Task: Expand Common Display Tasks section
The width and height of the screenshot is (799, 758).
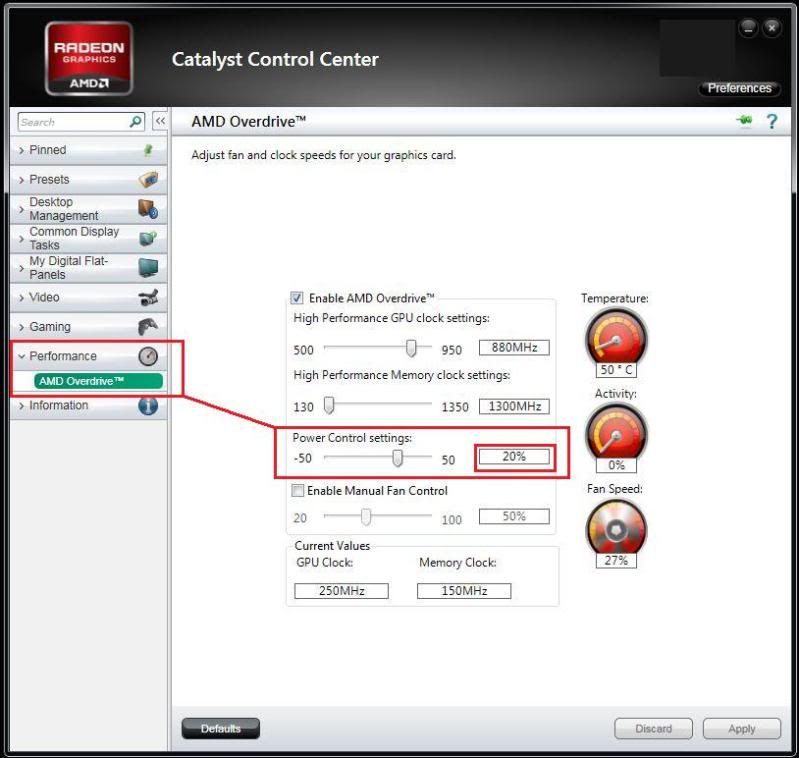Action: (x=88, y=238)
